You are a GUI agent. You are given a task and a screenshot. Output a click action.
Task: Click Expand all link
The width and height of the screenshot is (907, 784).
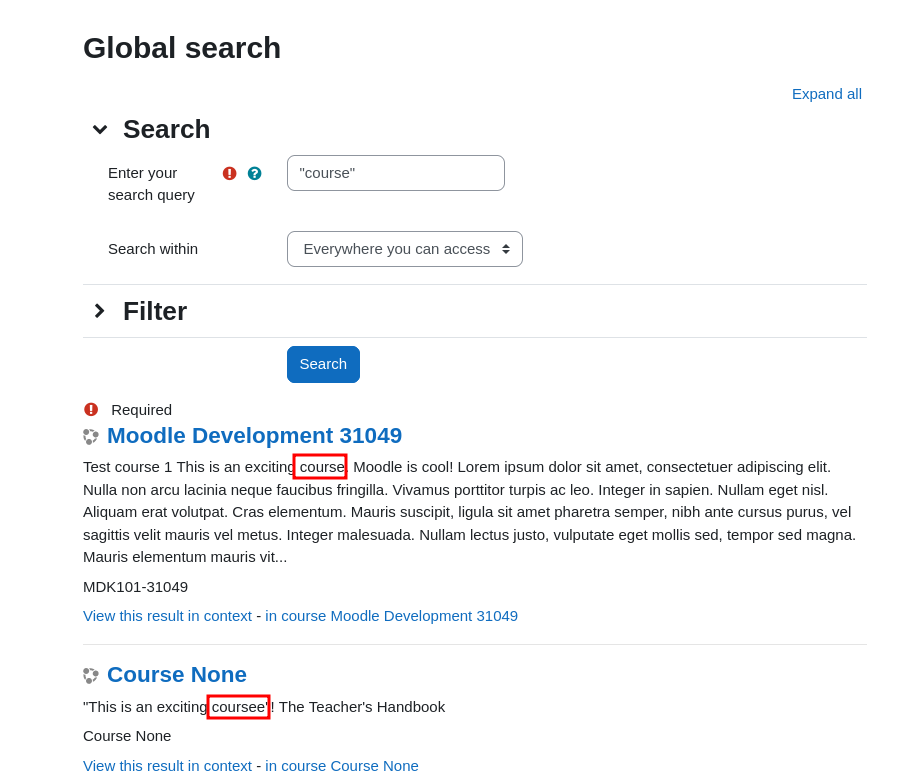(x=827, y=94)
